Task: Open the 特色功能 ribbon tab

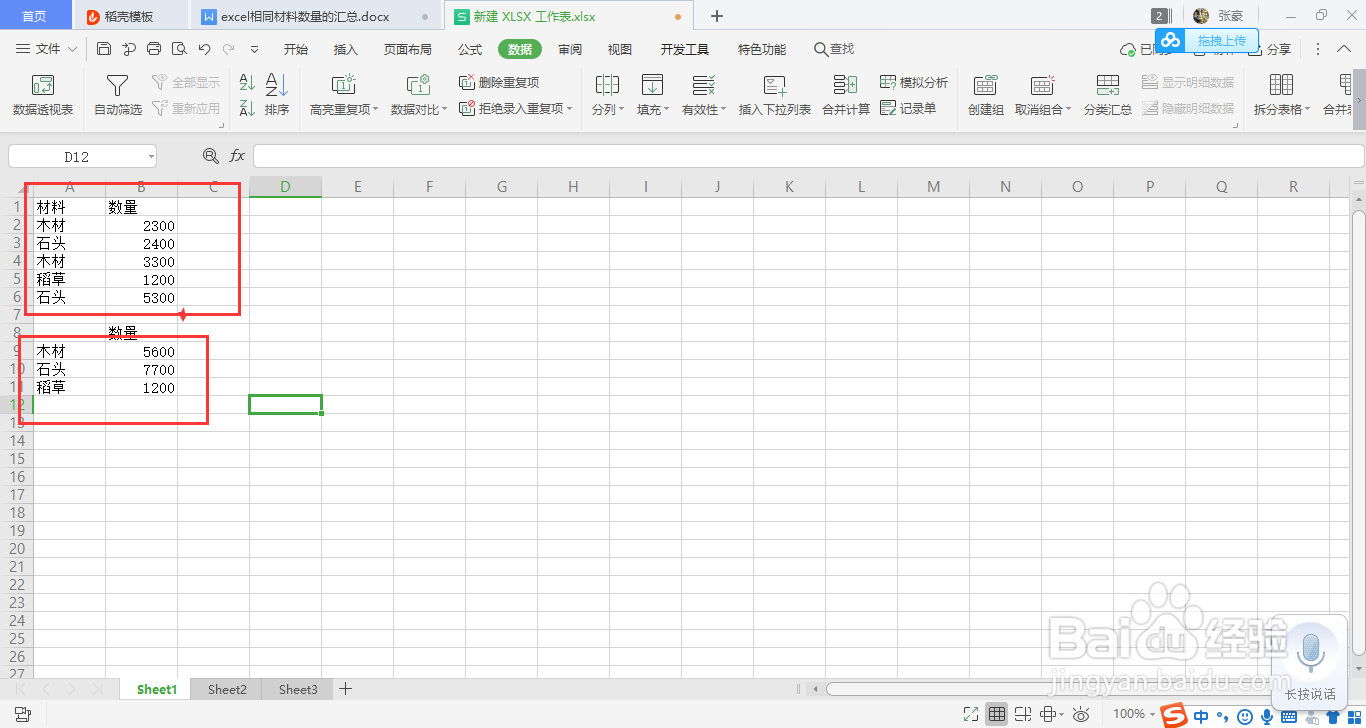Action: point(762,49)
